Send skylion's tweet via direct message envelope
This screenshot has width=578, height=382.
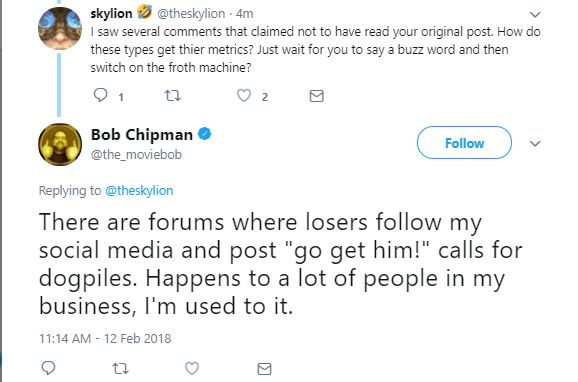[x=316, y=96]
